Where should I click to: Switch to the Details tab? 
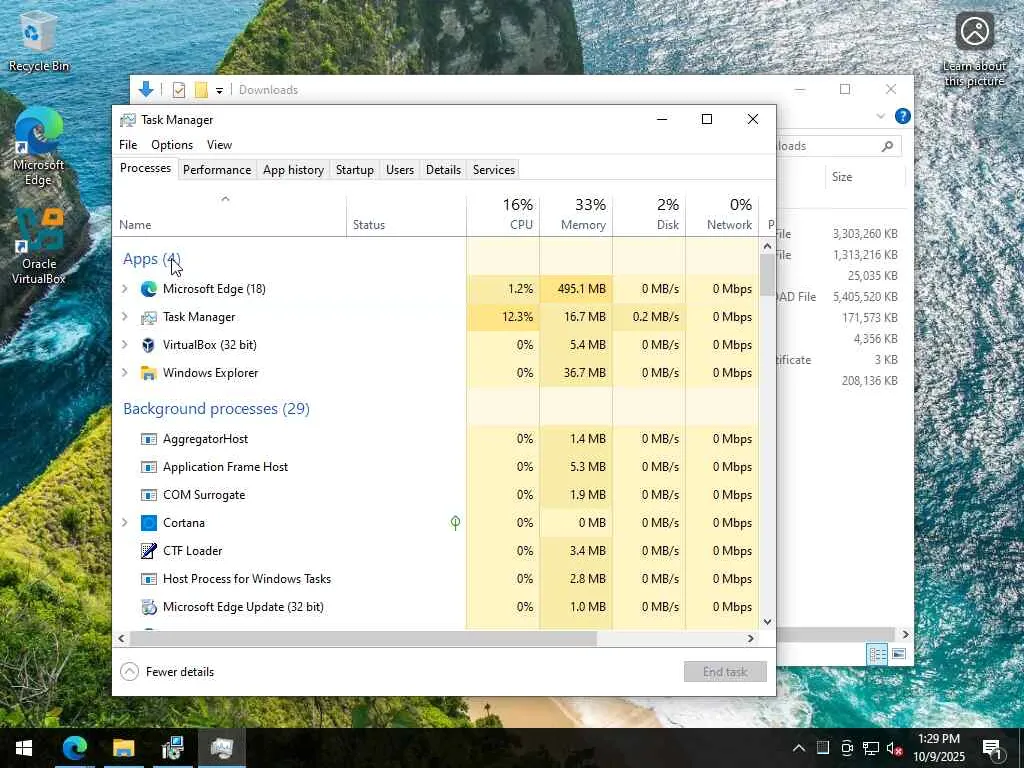coord(443,170)
